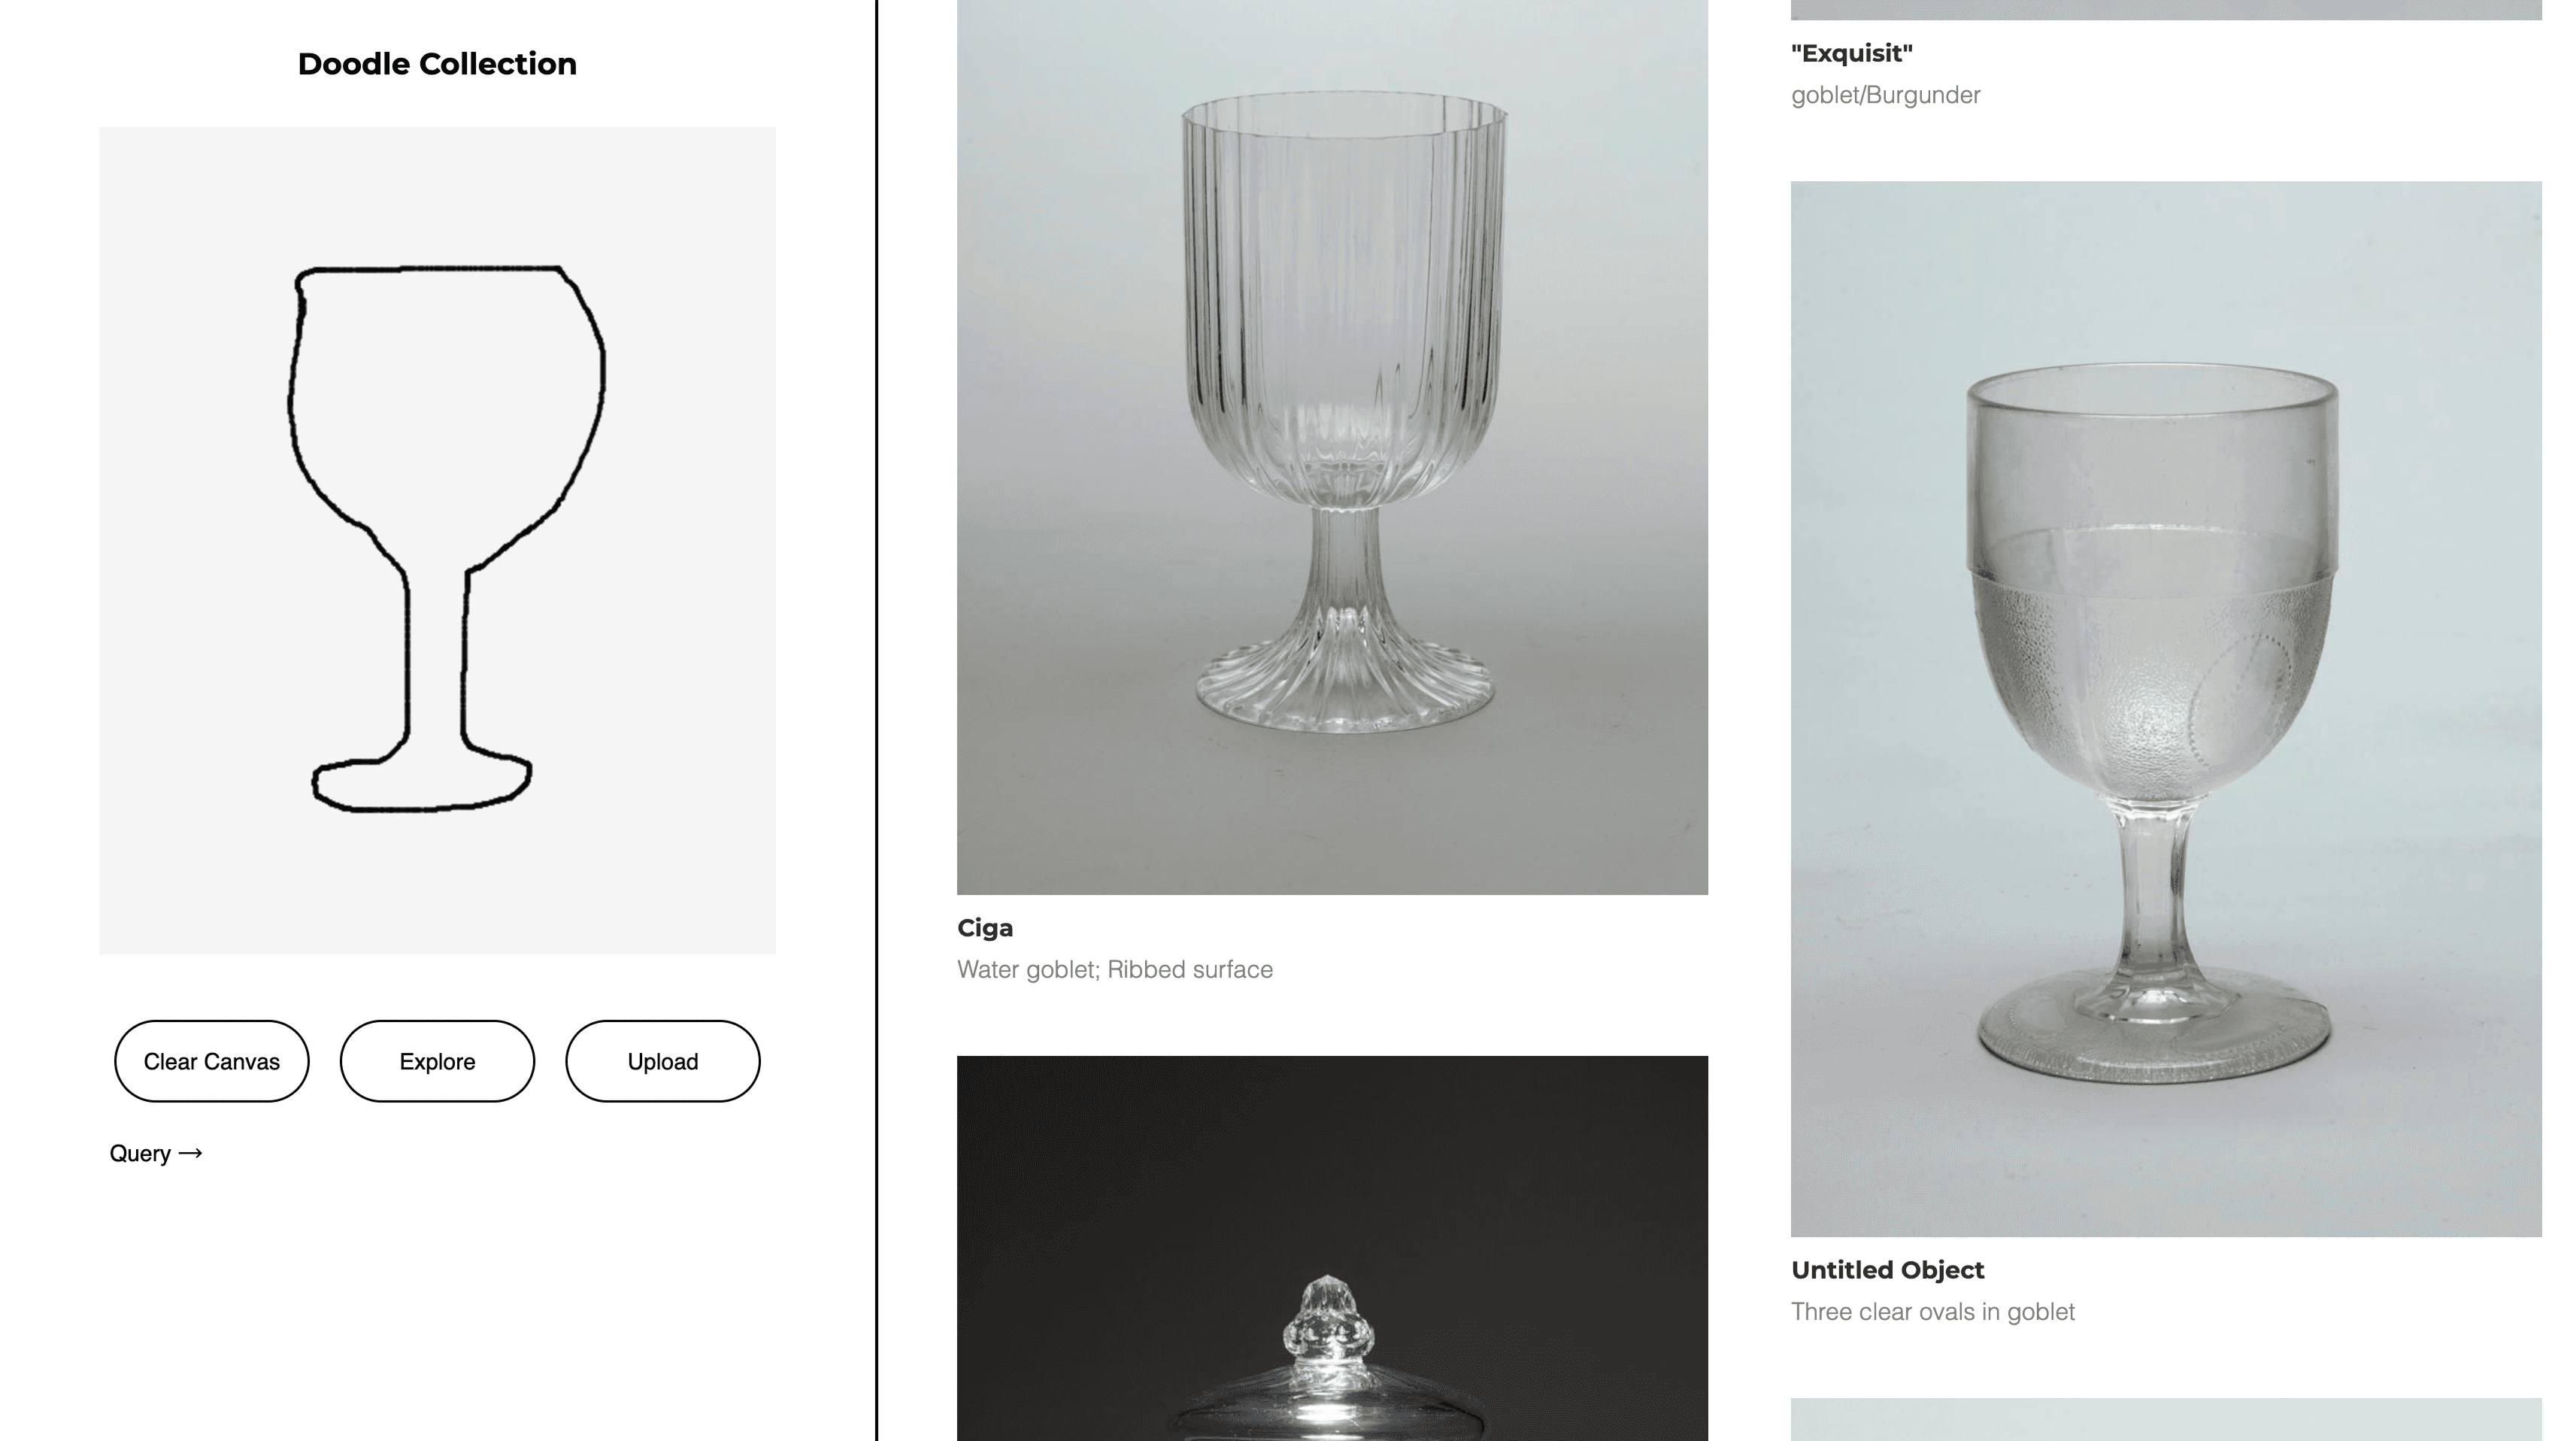Click the goblet/Burgunder description text
The width and height of the screenshot is (2576, 1441).
coord(1885,95)
